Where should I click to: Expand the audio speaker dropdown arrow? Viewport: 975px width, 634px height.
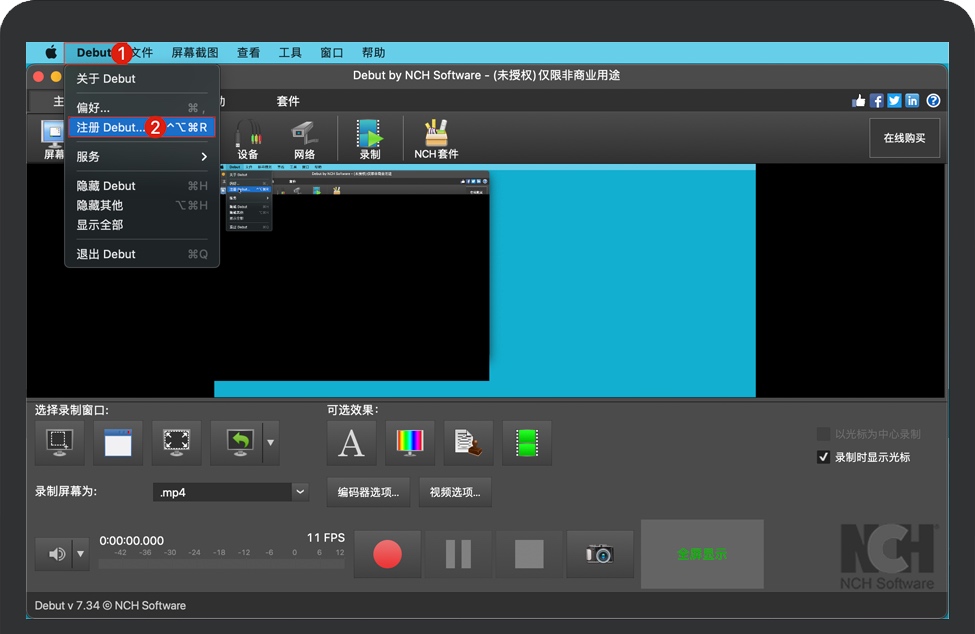[80, 553]
